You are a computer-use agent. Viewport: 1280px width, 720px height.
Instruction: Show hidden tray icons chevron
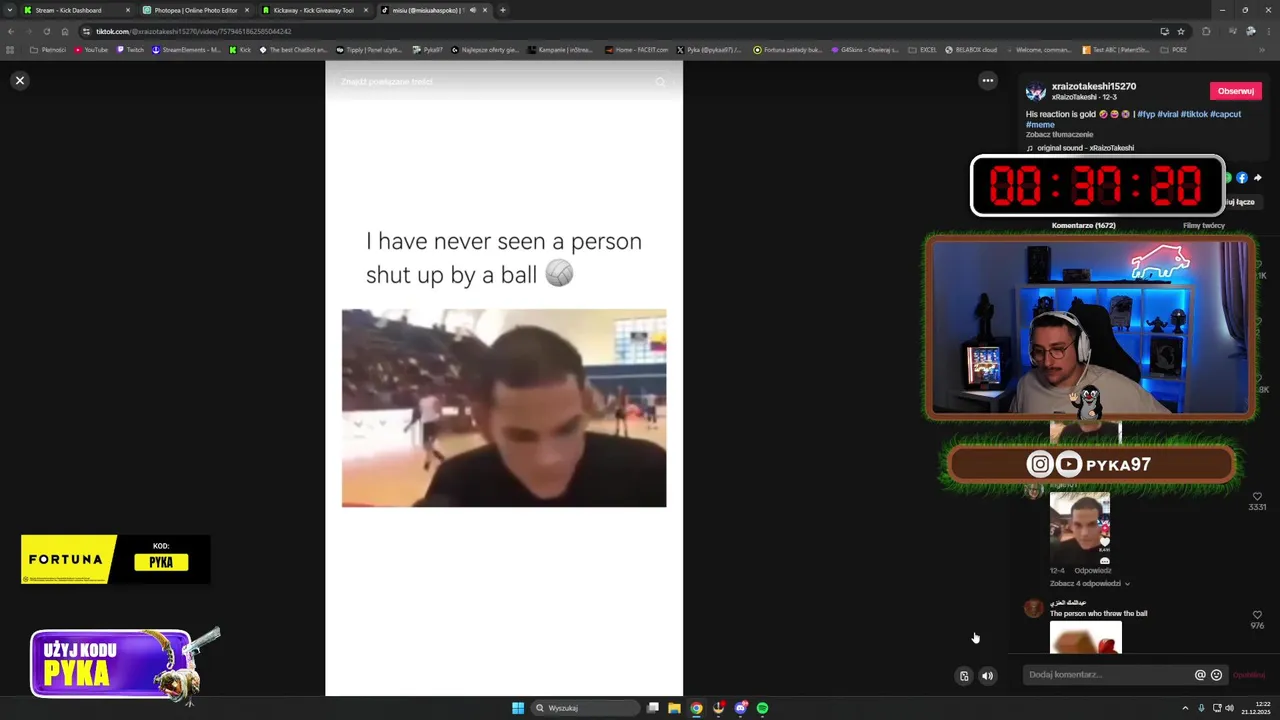(x=1187, y=708)
